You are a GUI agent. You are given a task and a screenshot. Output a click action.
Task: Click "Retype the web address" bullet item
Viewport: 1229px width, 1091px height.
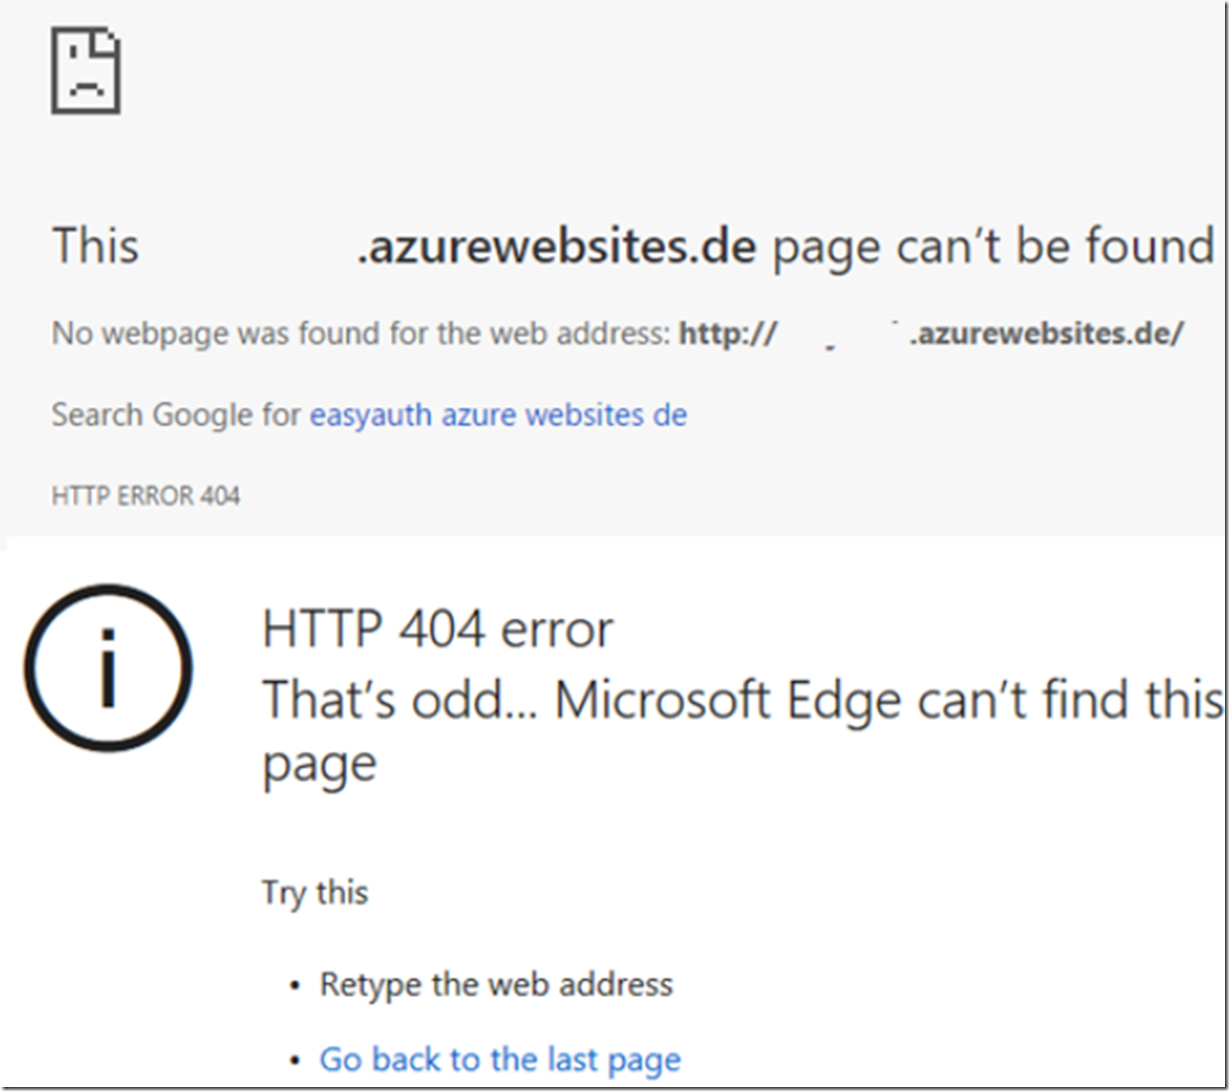coord(496,984)
